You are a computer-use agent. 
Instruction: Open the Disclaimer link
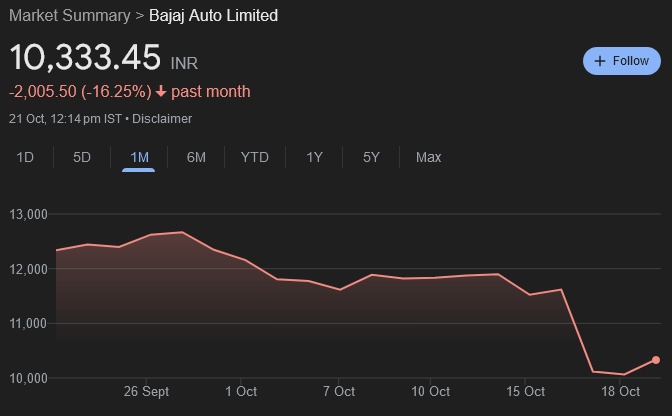(162, 119)
